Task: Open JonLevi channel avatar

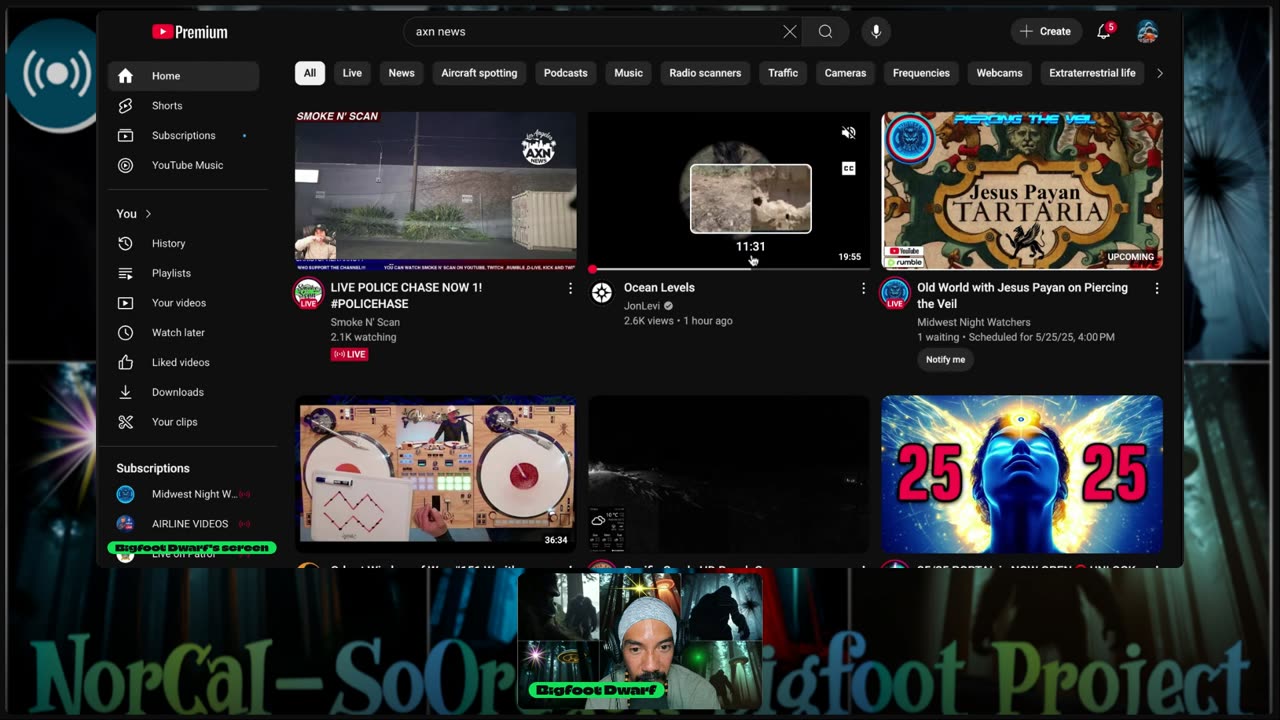Action: 602,293
